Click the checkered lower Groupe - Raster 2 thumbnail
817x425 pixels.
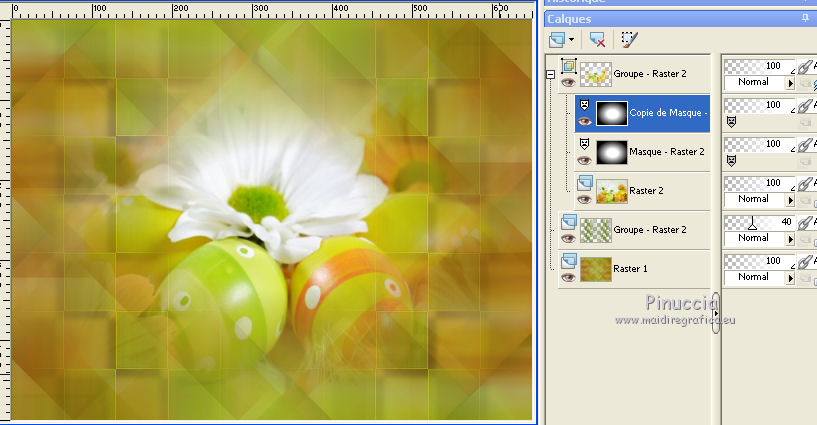click(596, 230)
